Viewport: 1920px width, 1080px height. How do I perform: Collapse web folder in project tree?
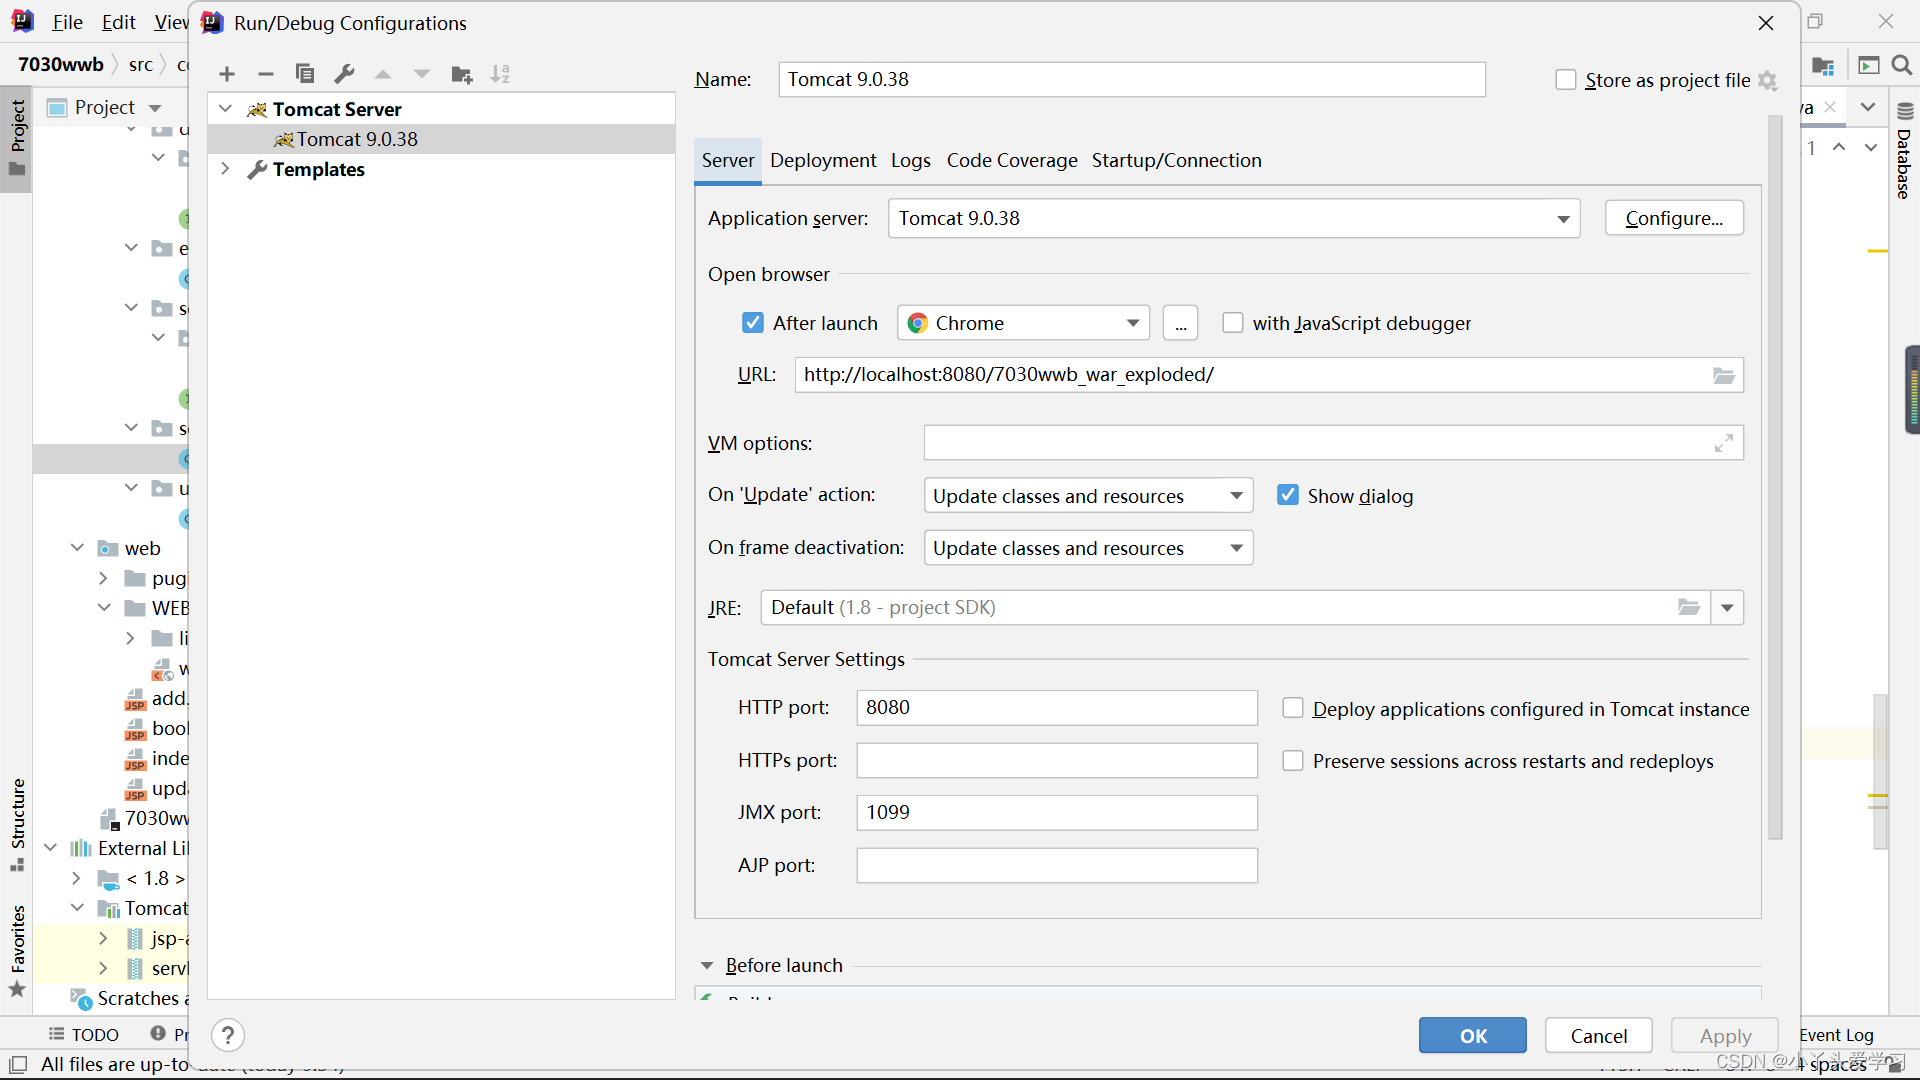click(x=78, y=548)
